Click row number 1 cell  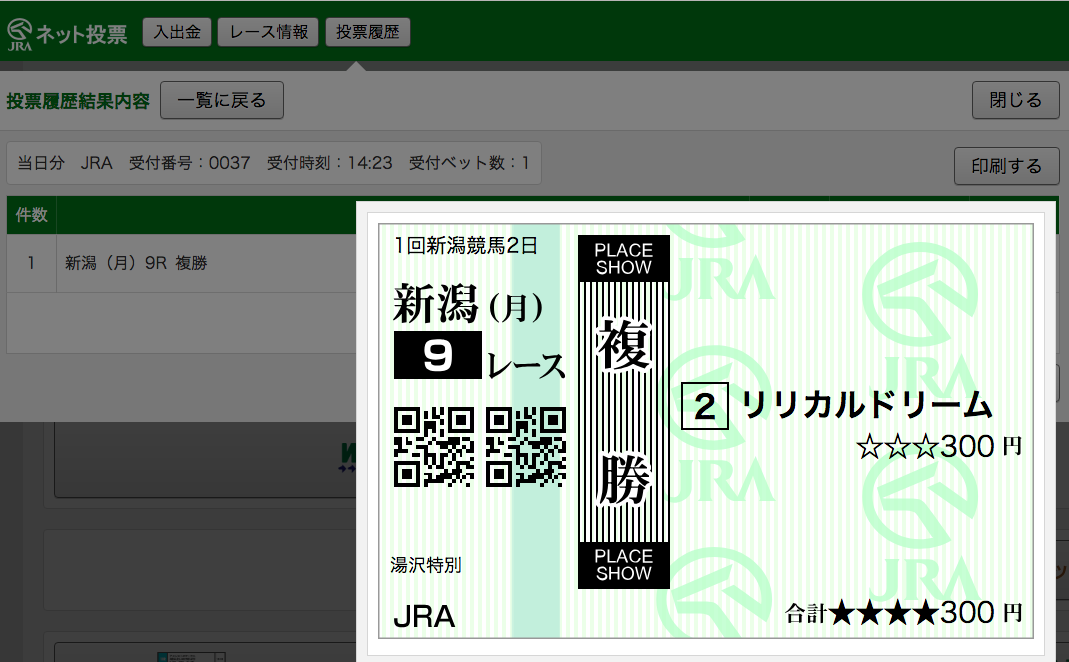click(31, 263)
